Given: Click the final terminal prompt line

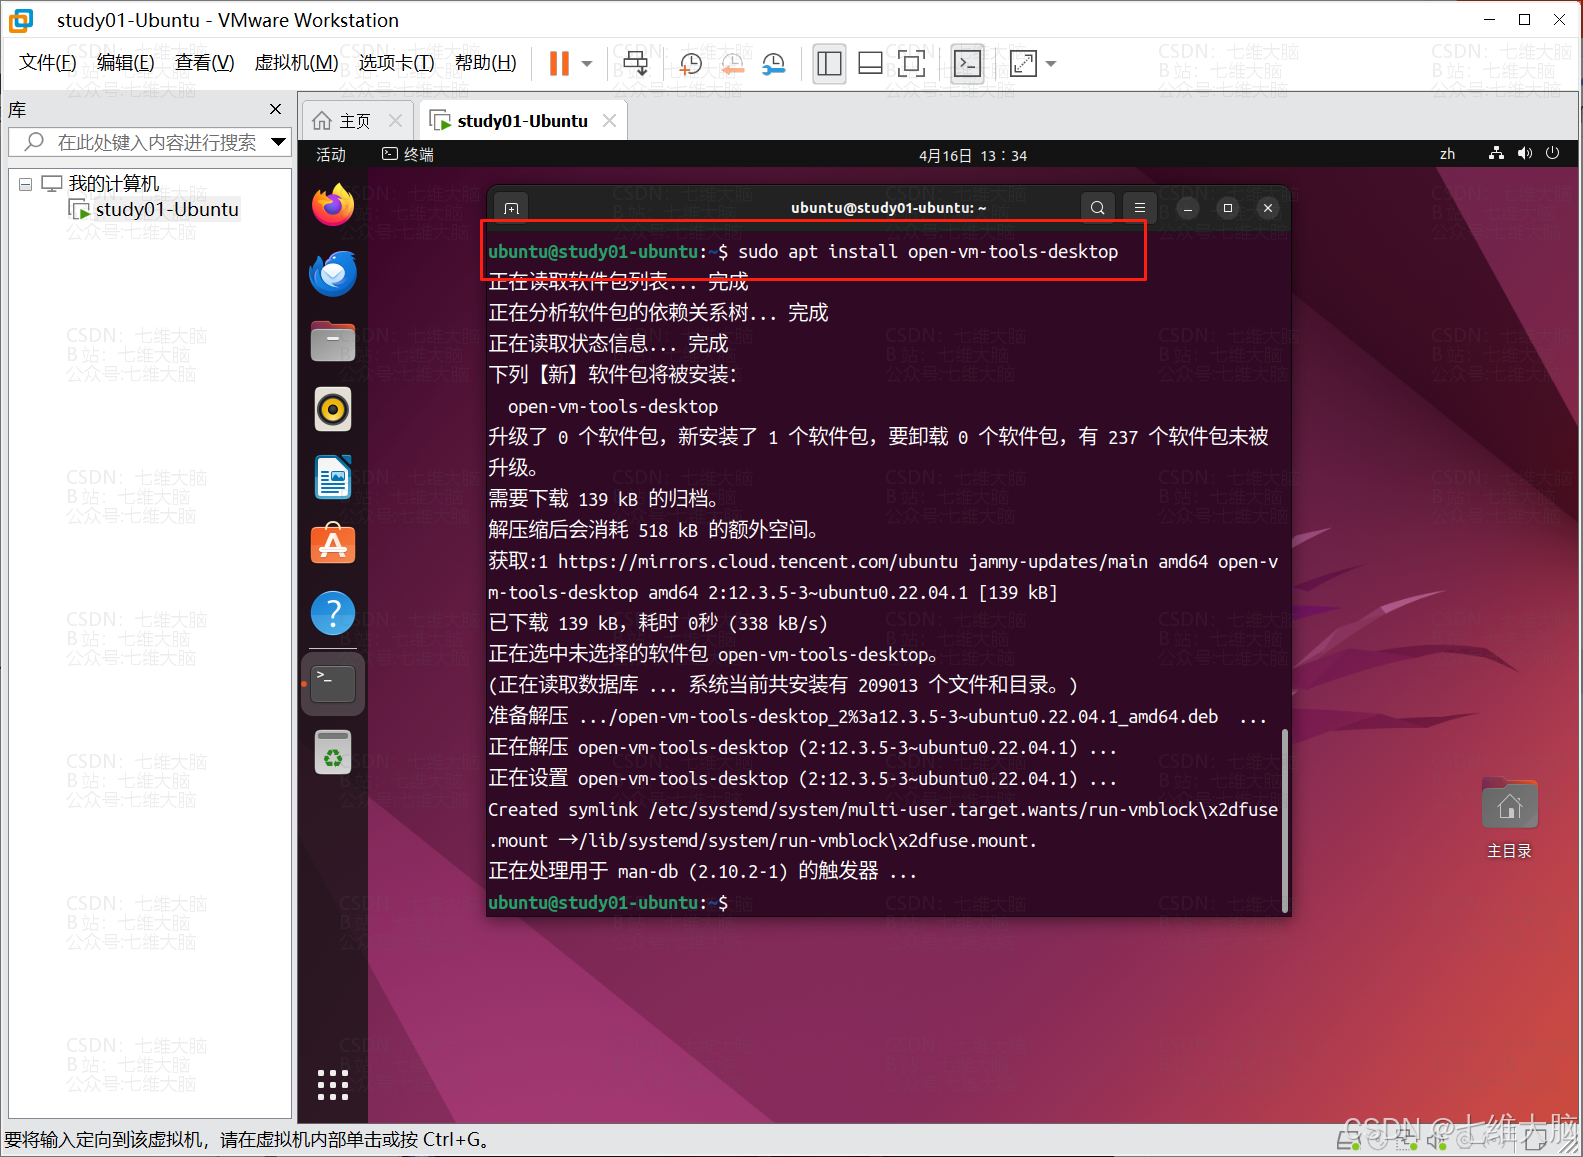Looking at the screenshot, I should pyautogui.click(x=608, y=902).
